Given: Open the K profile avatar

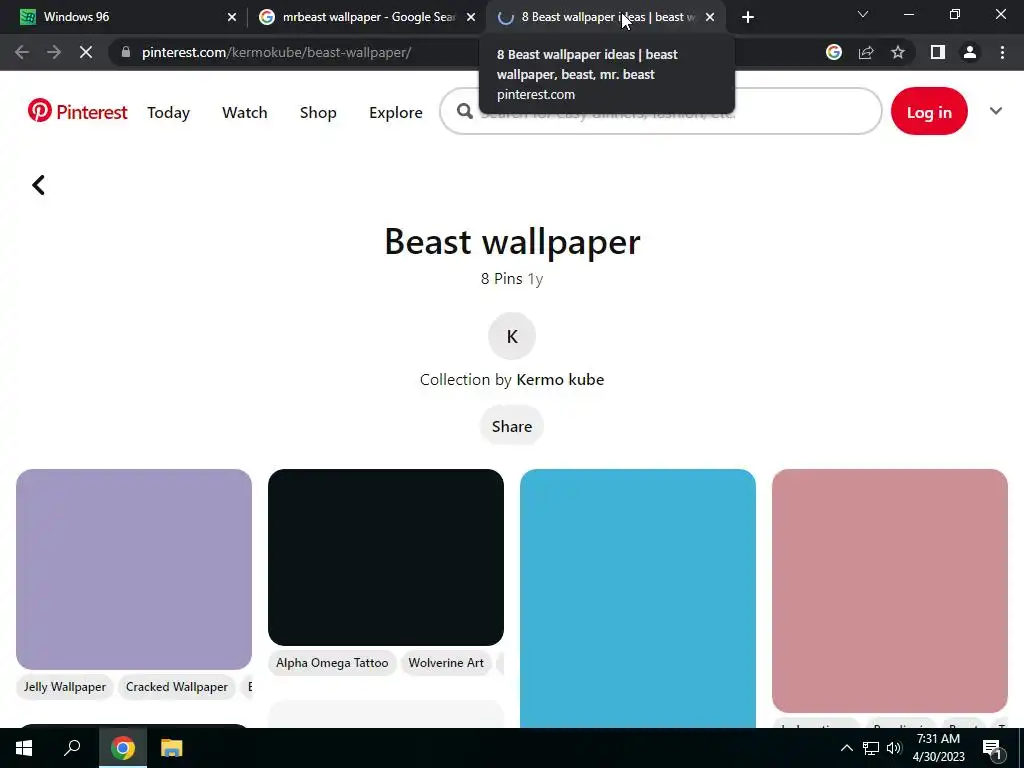Looking at the screenshot, I should tap(512, 336).
